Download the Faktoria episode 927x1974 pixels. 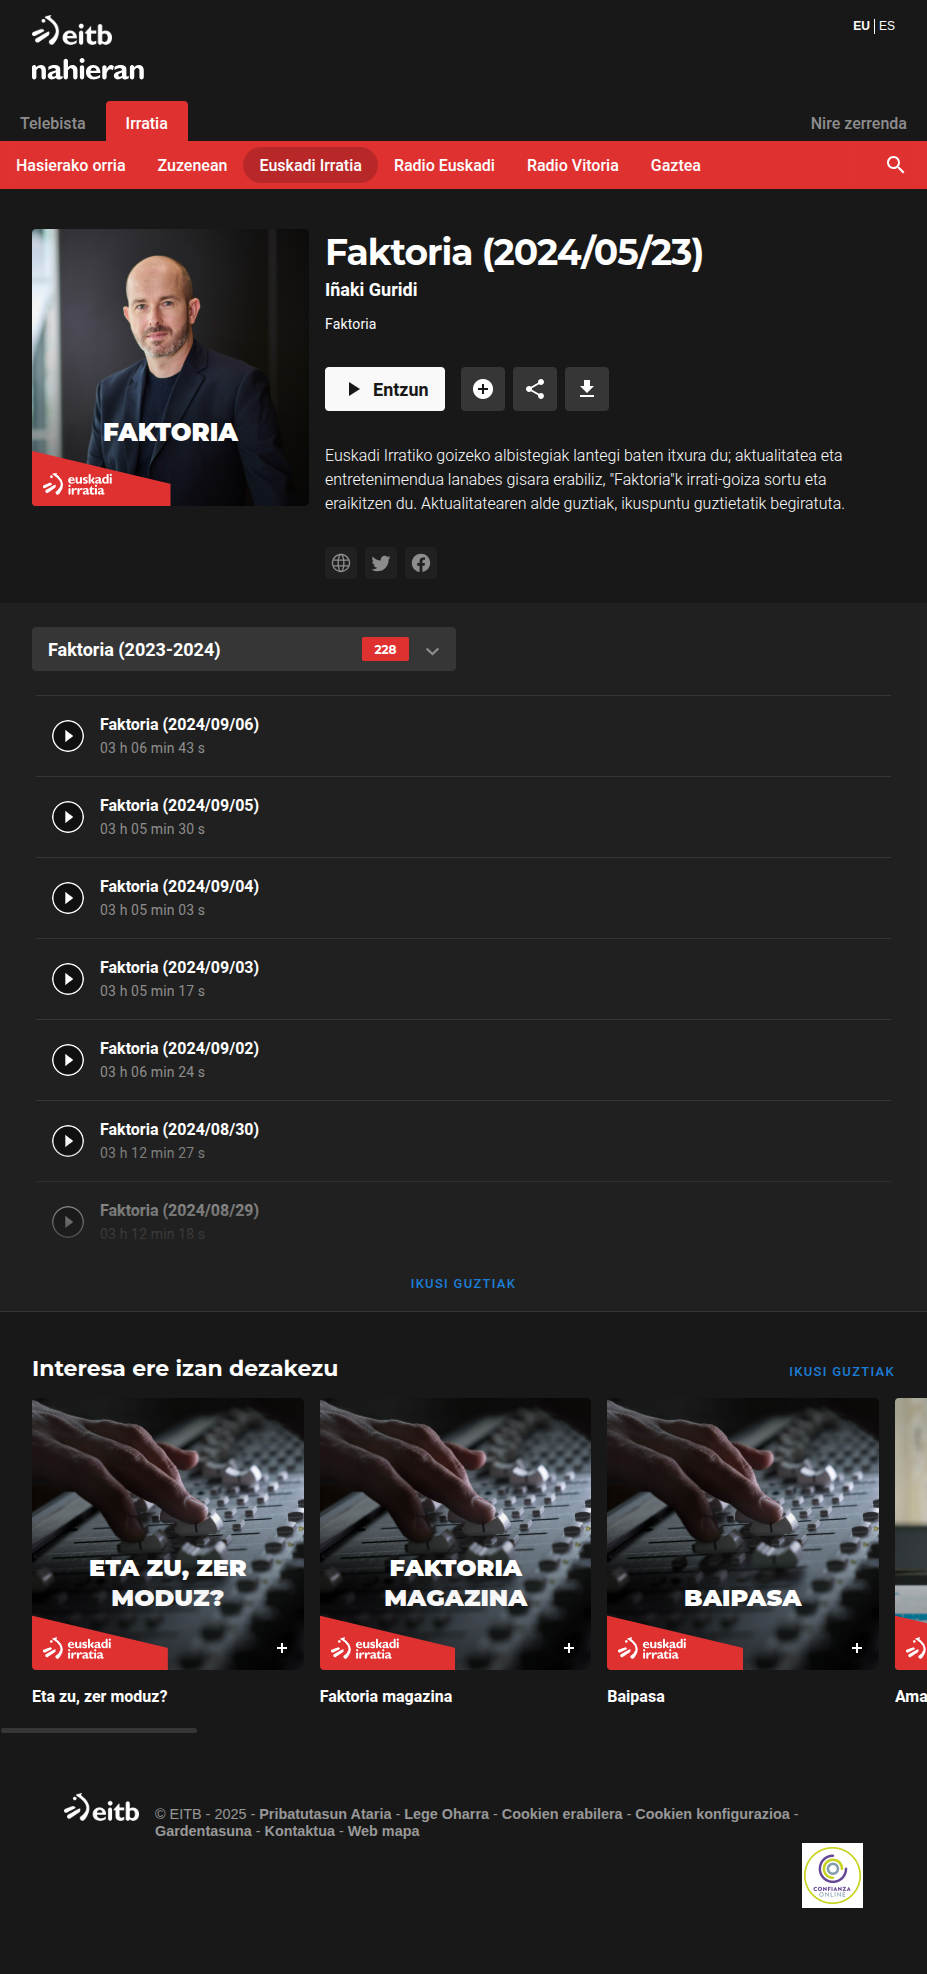click(587, 389)
